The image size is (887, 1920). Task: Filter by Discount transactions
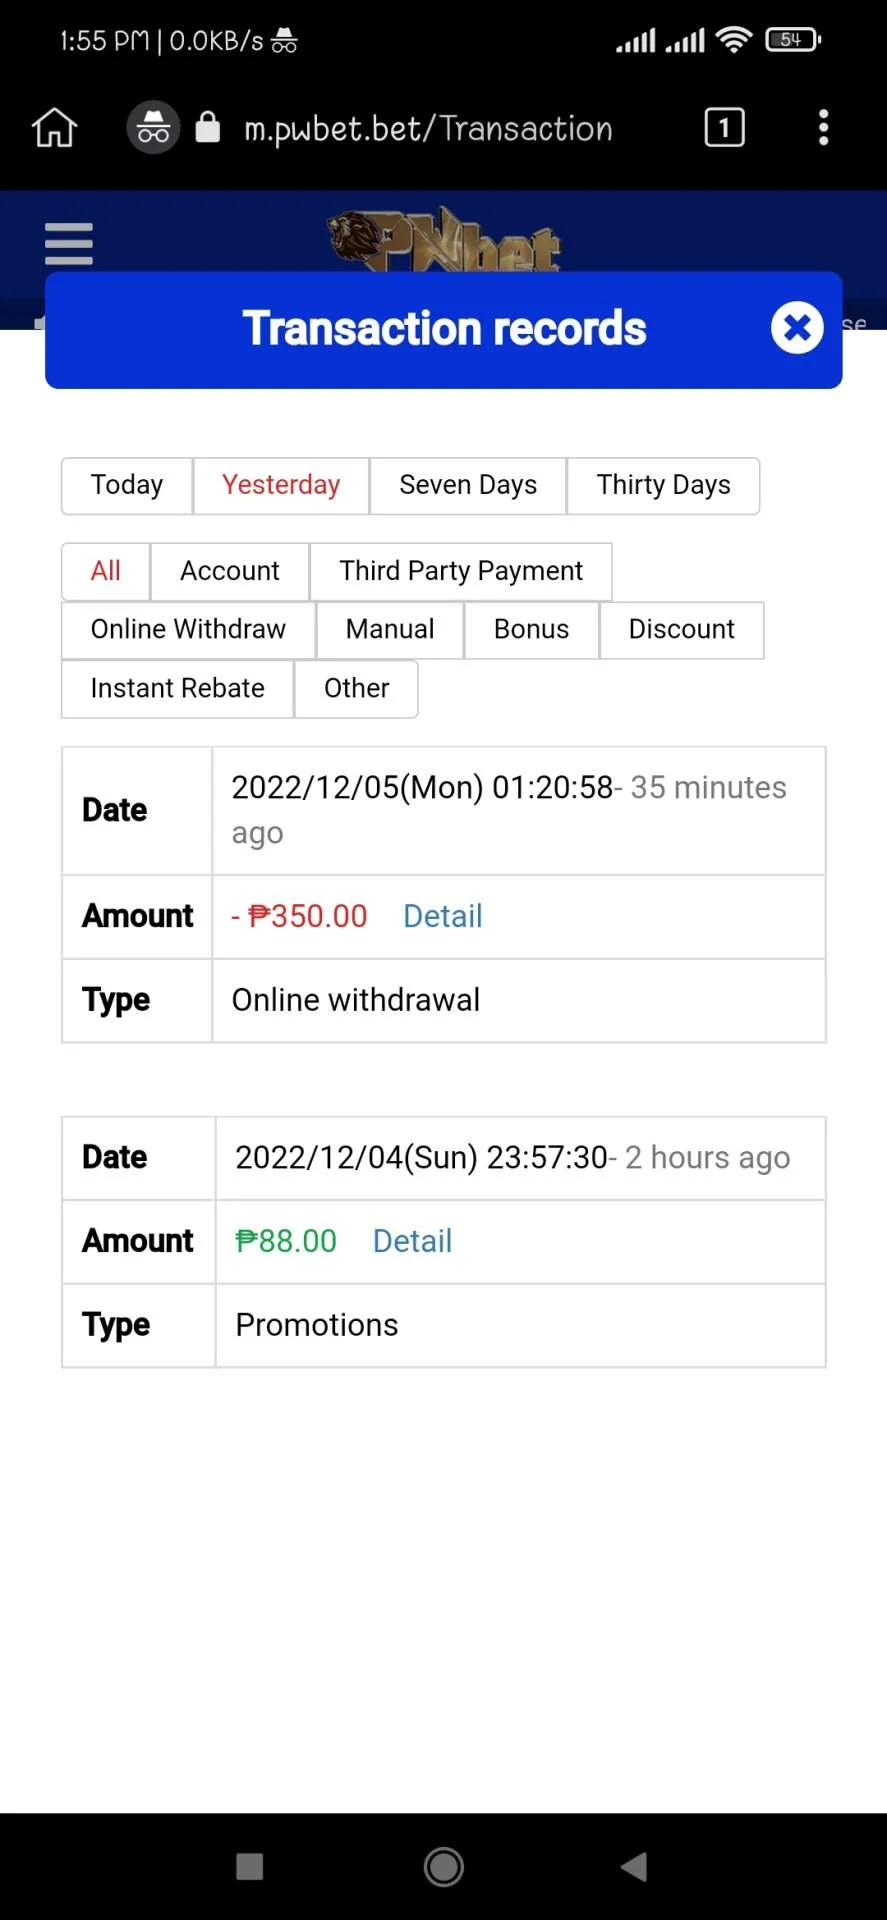[x=682, y=630]
